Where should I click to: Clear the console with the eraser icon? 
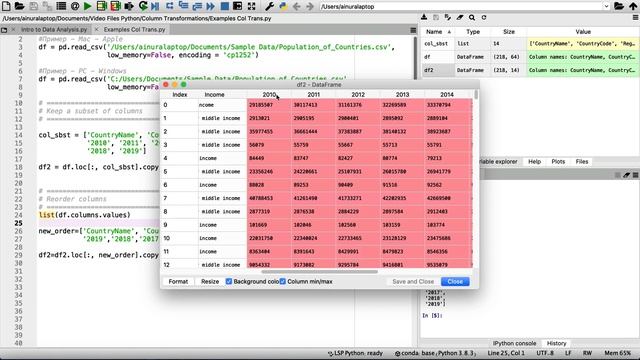[627, 175]
